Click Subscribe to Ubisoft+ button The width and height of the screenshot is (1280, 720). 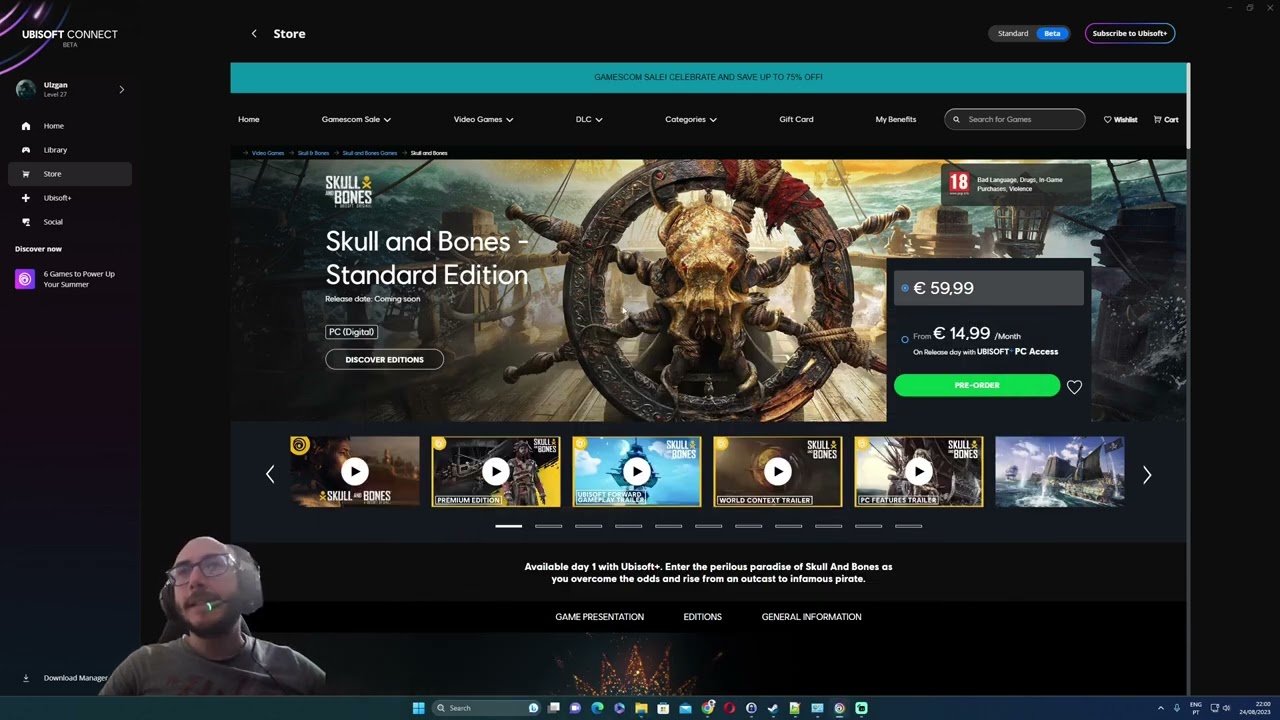(1129, 33)
